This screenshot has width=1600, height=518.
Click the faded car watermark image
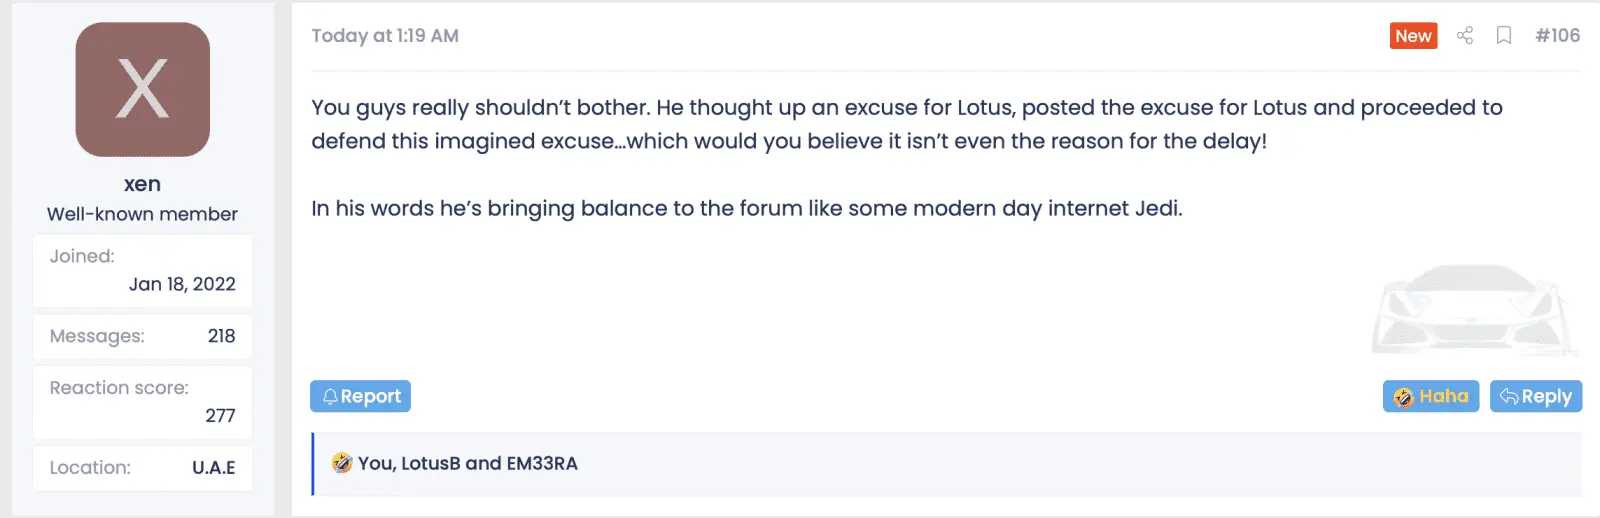(x=1474, y=309)
